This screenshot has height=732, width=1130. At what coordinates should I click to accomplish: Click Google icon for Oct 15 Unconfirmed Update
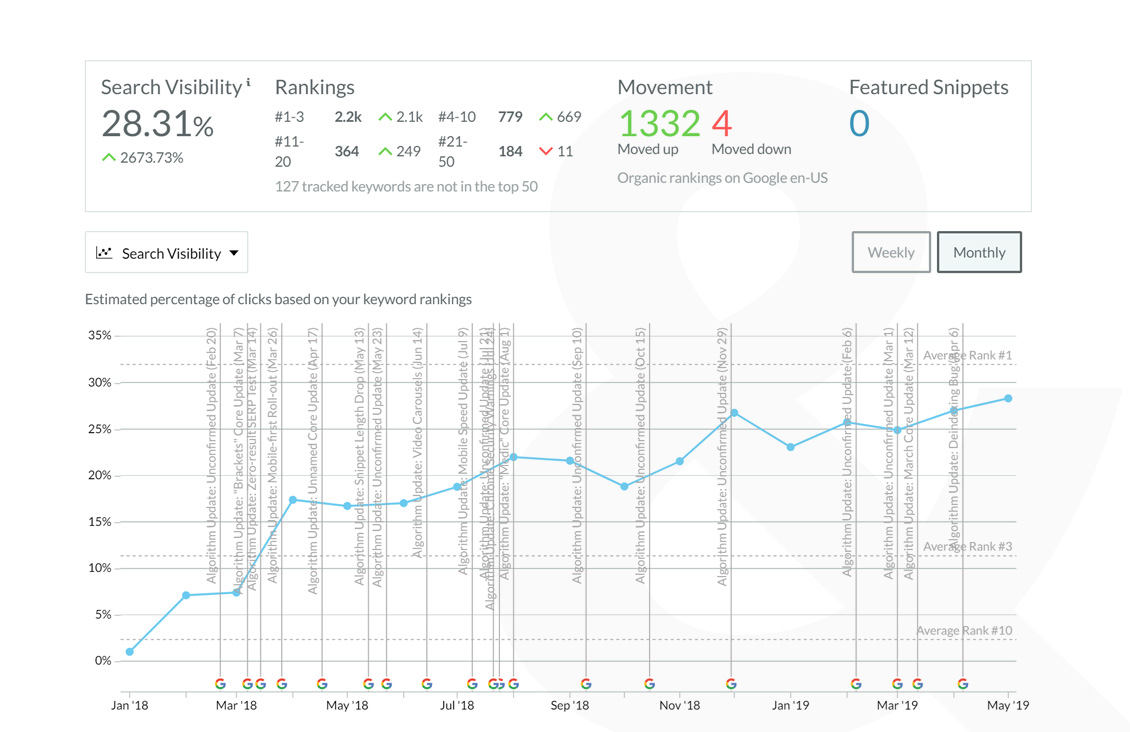point(649,684)
